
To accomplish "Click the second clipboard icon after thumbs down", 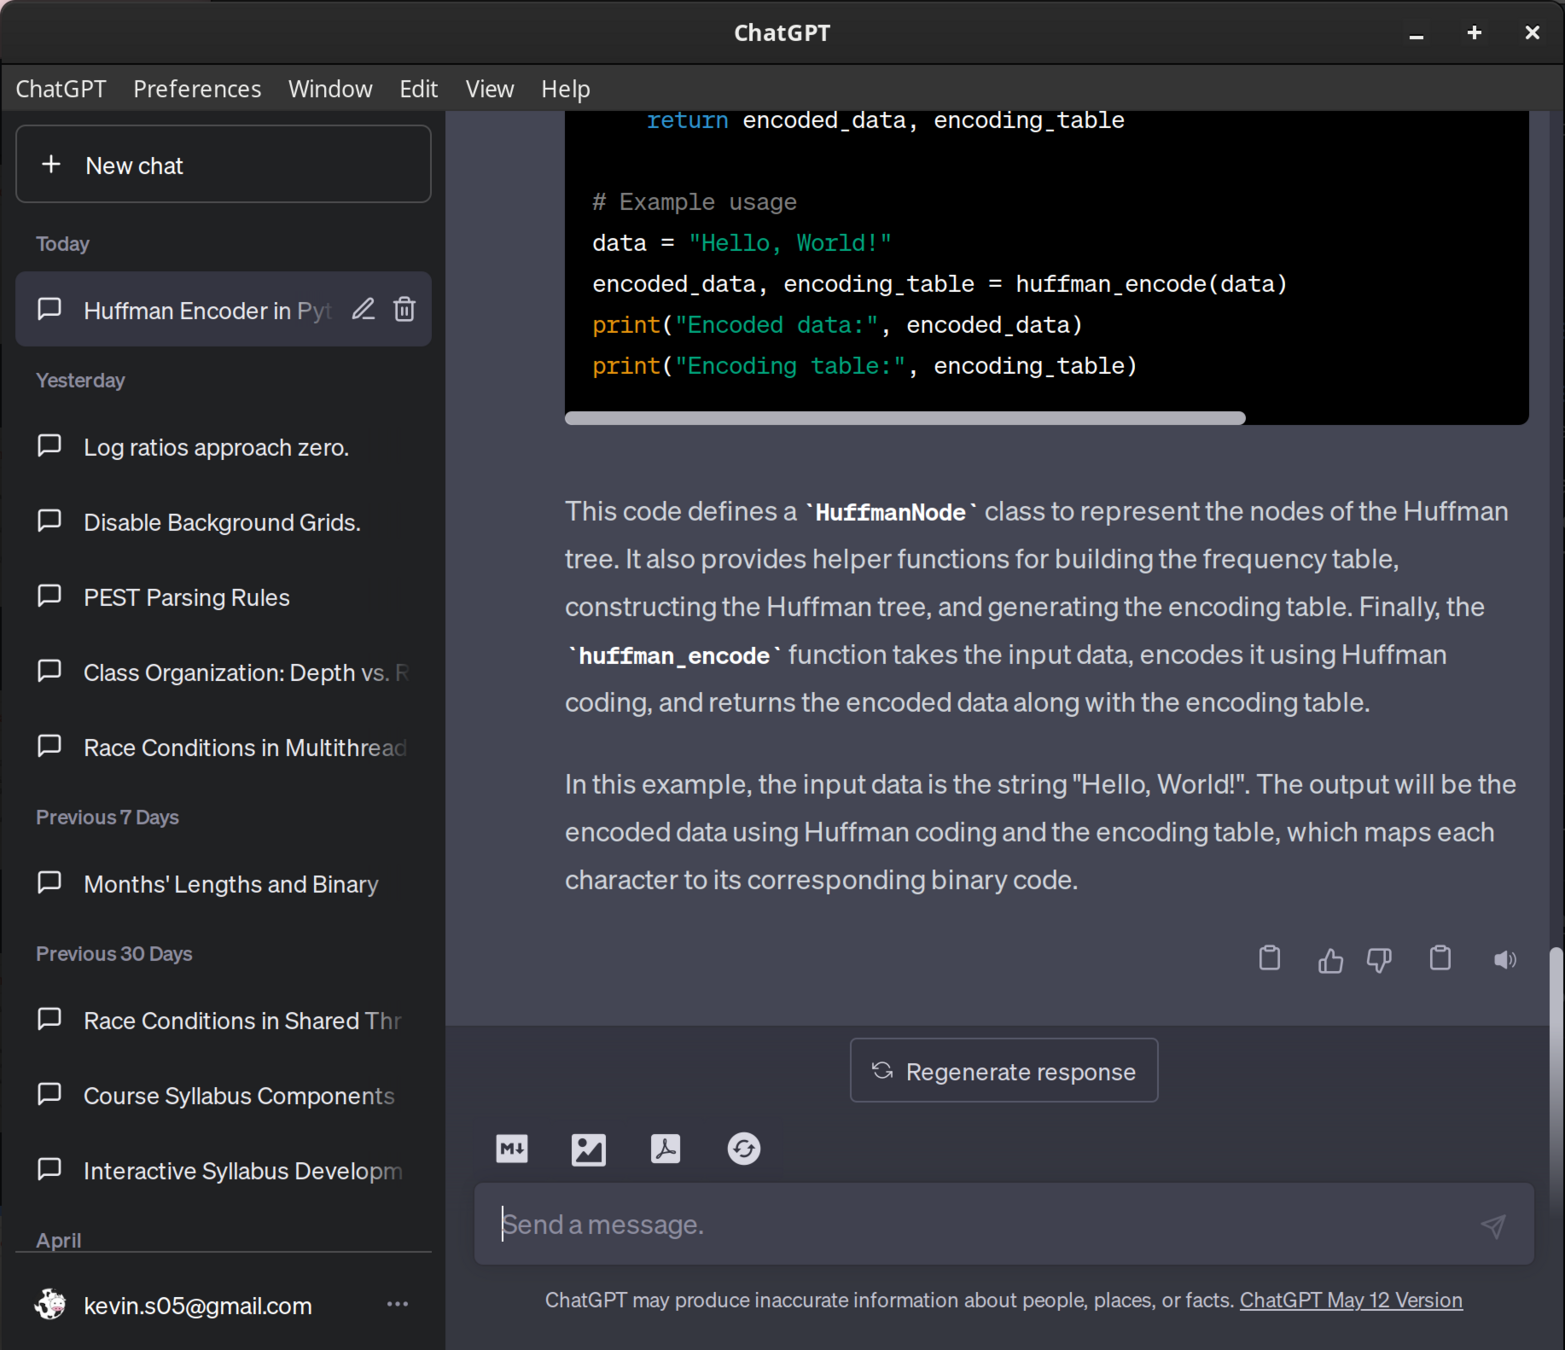I will 1440,958.
